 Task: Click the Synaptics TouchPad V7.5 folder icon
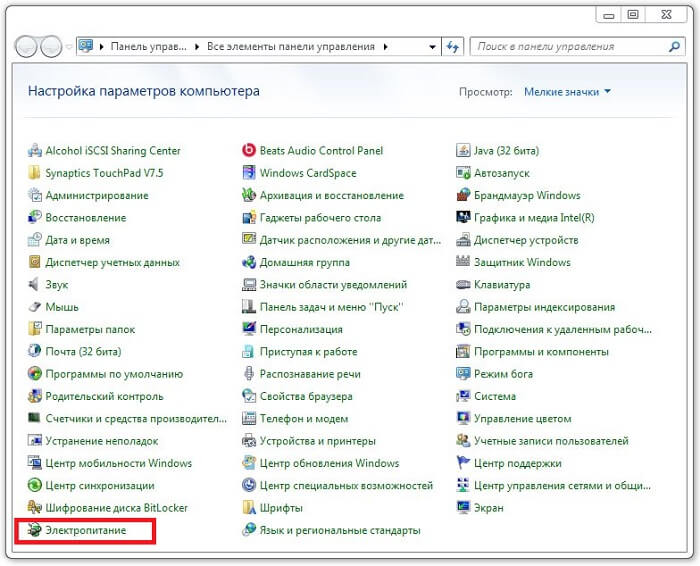[x=34, y=173]
